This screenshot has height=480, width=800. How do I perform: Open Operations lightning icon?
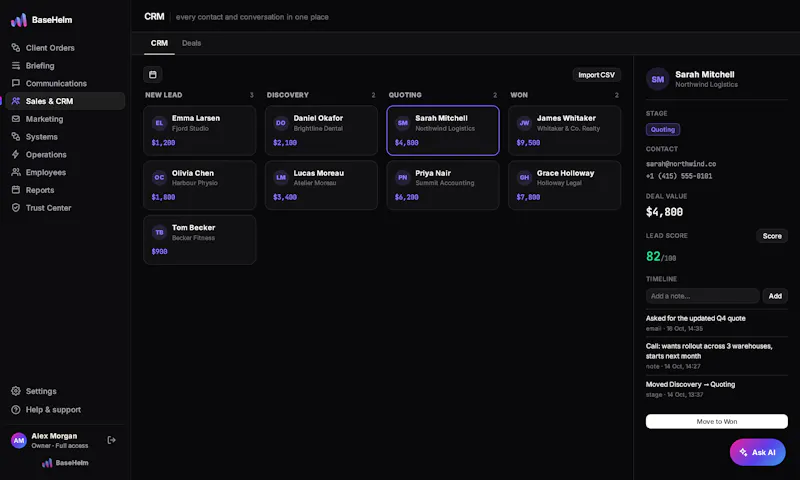point(16,154)
